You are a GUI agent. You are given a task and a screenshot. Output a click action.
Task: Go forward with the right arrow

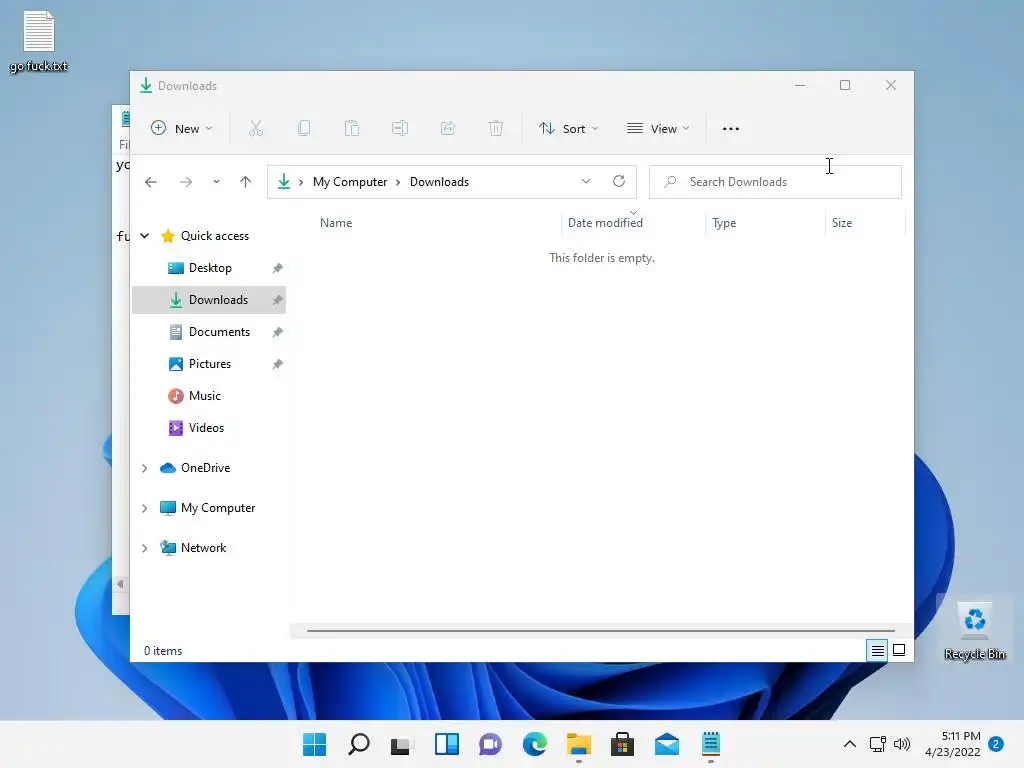[x=186, y=182]
